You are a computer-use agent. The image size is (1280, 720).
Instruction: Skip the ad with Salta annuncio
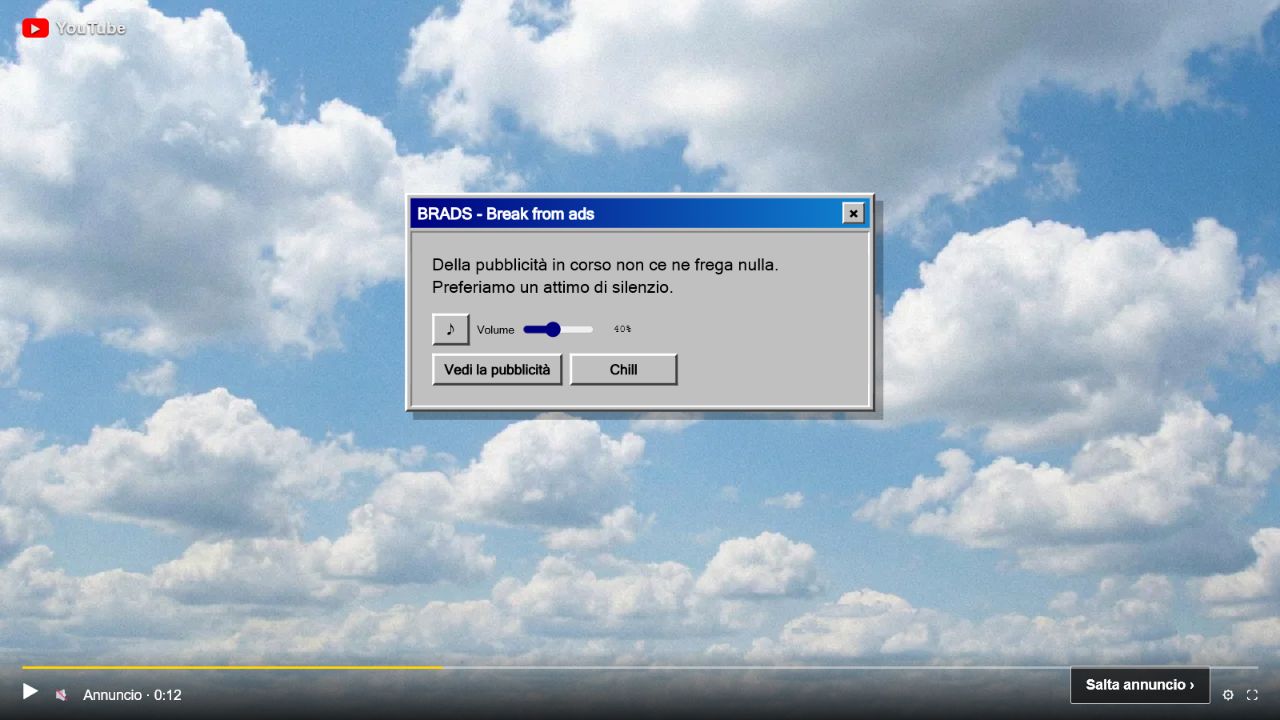[x=1140, y=685]
